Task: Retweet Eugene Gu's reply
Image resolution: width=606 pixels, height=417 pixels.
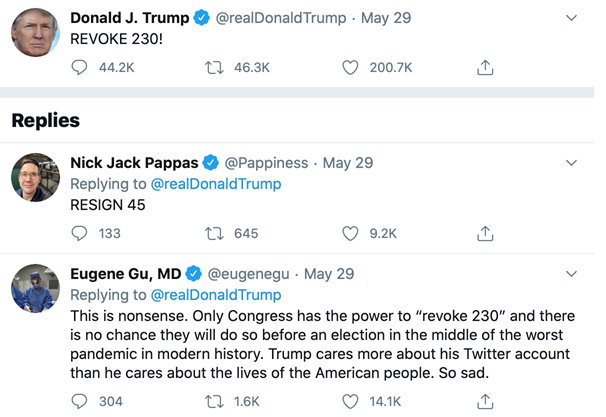Action: tap(213, 401)
